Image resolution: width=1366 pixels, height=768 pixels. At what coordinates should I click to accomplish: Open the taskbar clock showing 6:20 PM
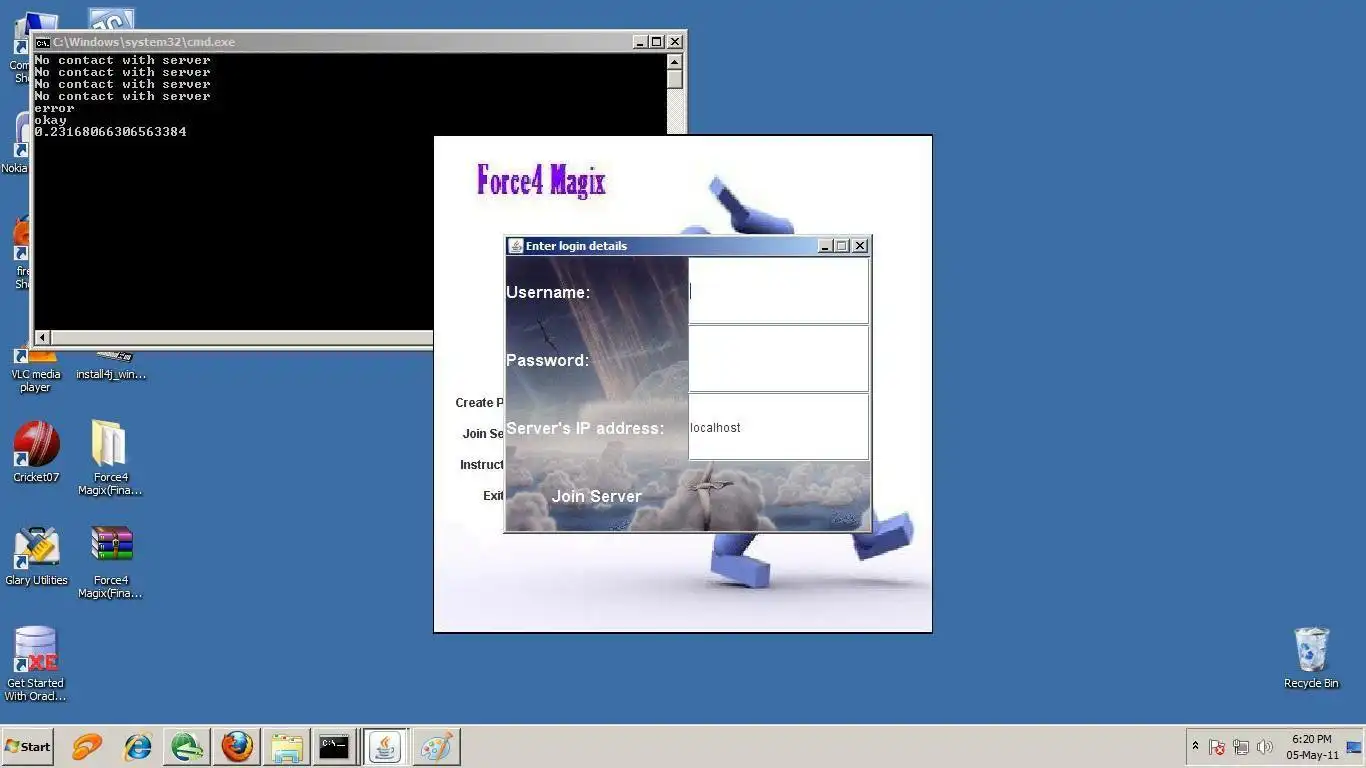click(x=1312, y=747)
